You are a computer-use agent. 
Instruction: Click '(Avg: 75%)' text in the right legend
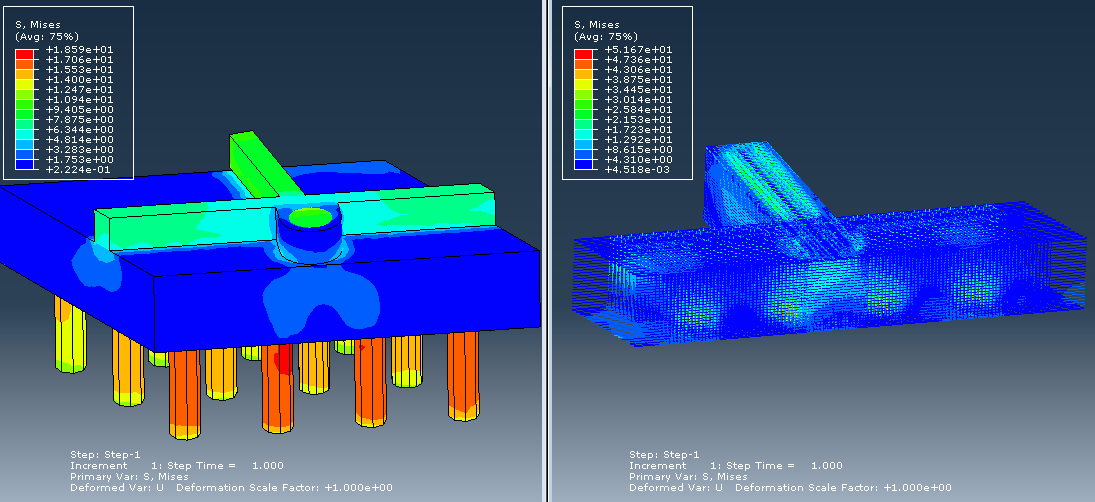[604, 36]
